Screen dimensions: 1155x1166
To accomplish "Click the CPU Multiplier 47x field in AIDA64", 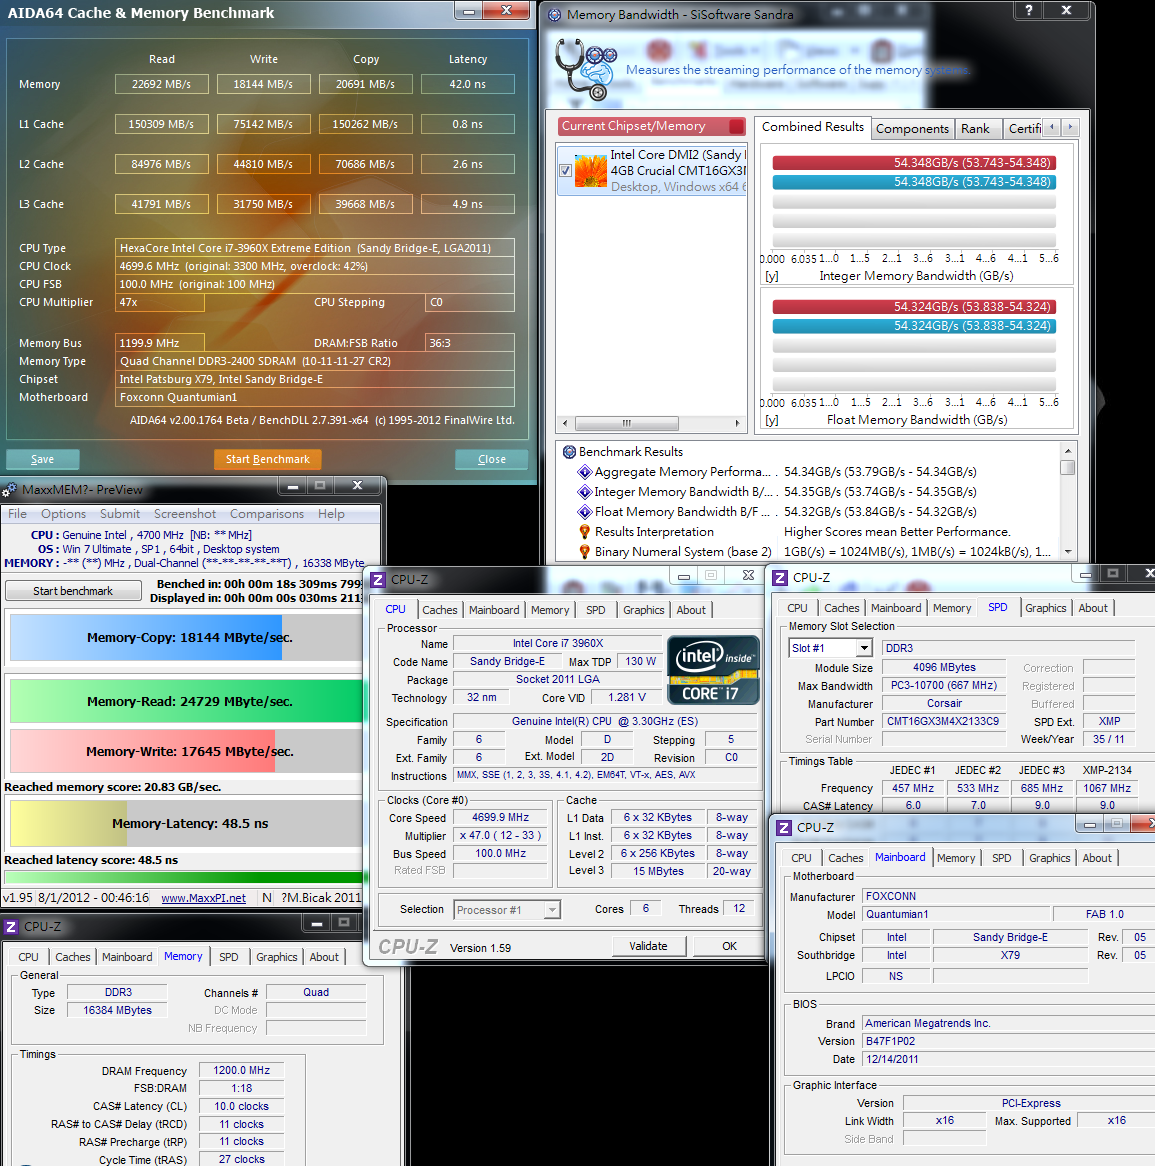I will pos(160,303).
